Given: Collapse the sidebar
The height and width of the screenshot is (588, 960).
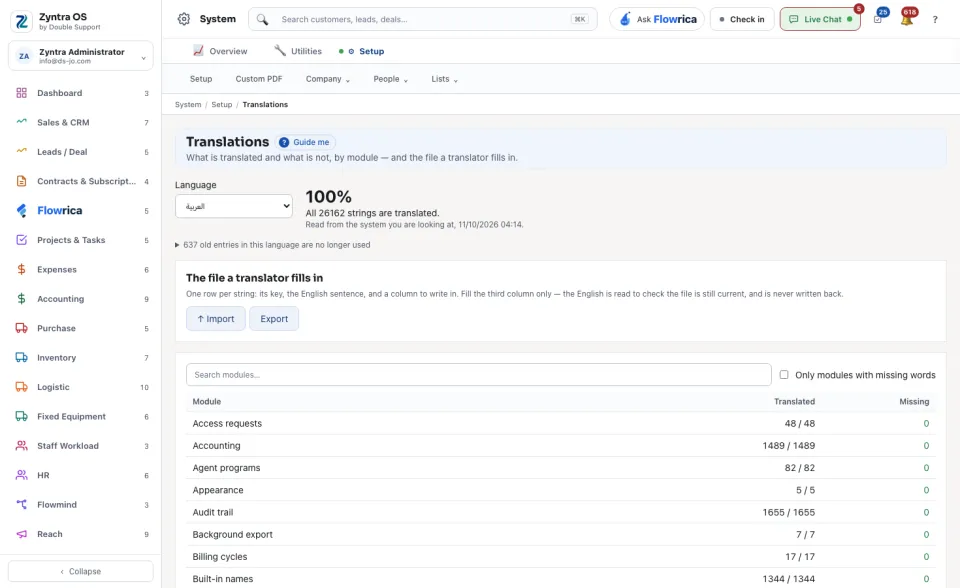Looking at the screenshot, I should pyautogui.click(x=81, y=571).
